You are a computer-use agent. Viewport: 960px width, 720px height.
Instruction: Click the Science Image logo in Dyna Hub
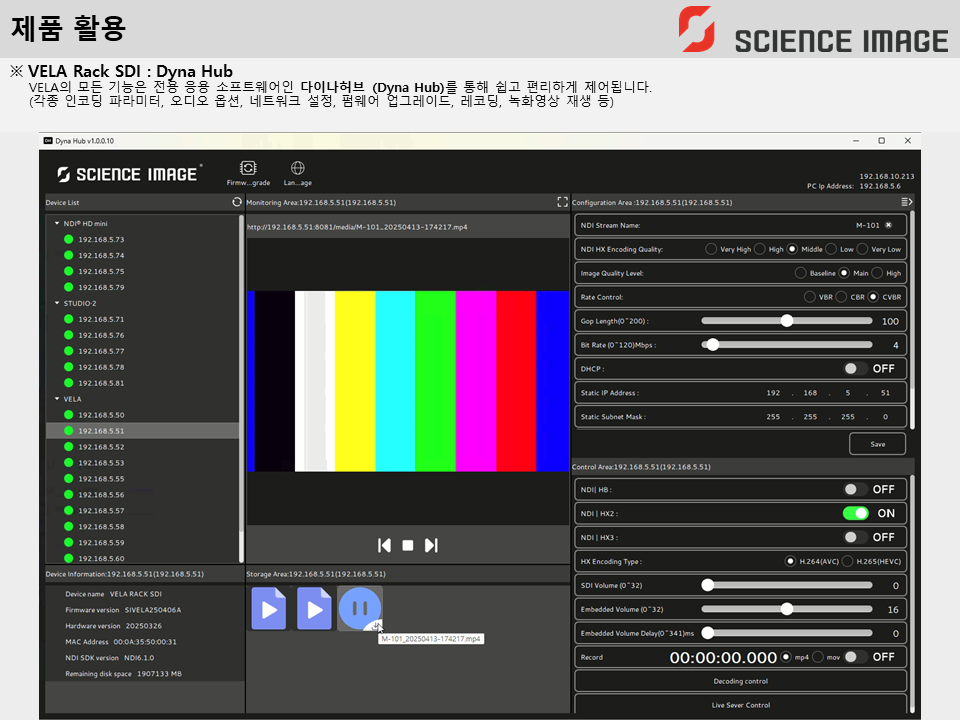click(x=130, y=174)
